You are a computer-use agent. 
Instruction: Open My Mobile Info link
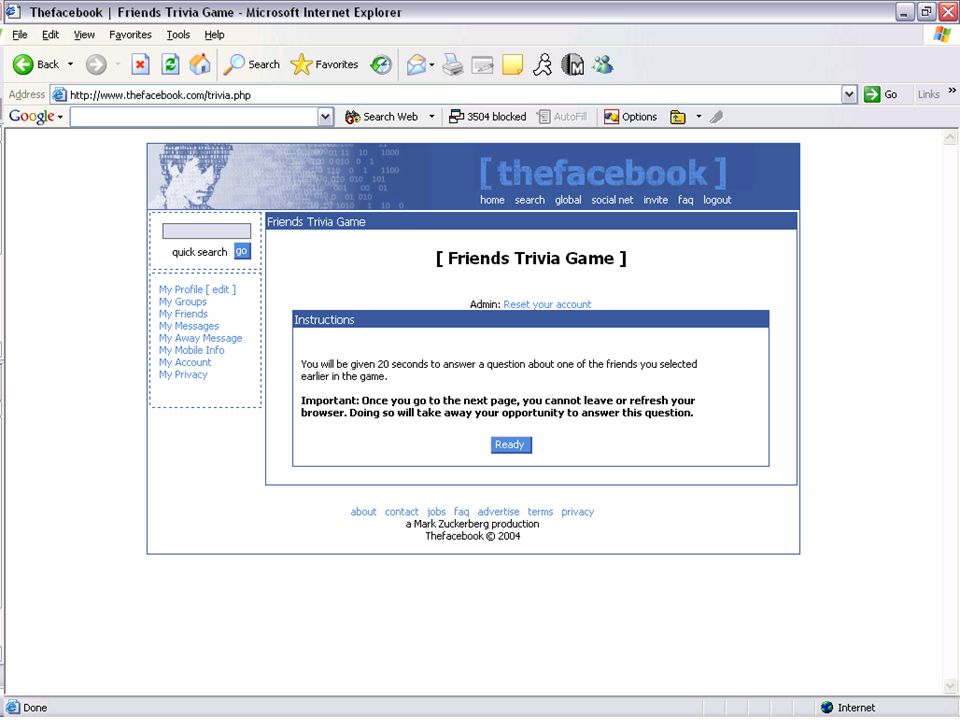point(192,350)
